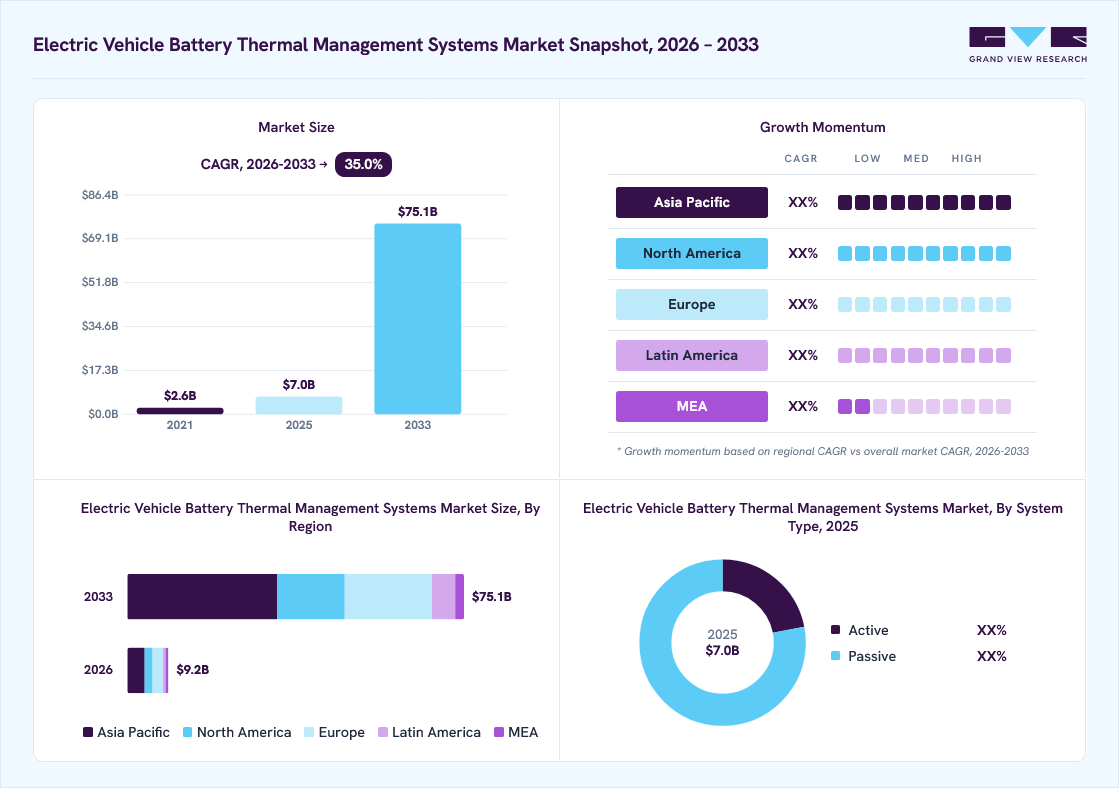Click the growth momentum footnote text
The image size is (1120, 788).
pyautogui.click(x=823, y=452)
